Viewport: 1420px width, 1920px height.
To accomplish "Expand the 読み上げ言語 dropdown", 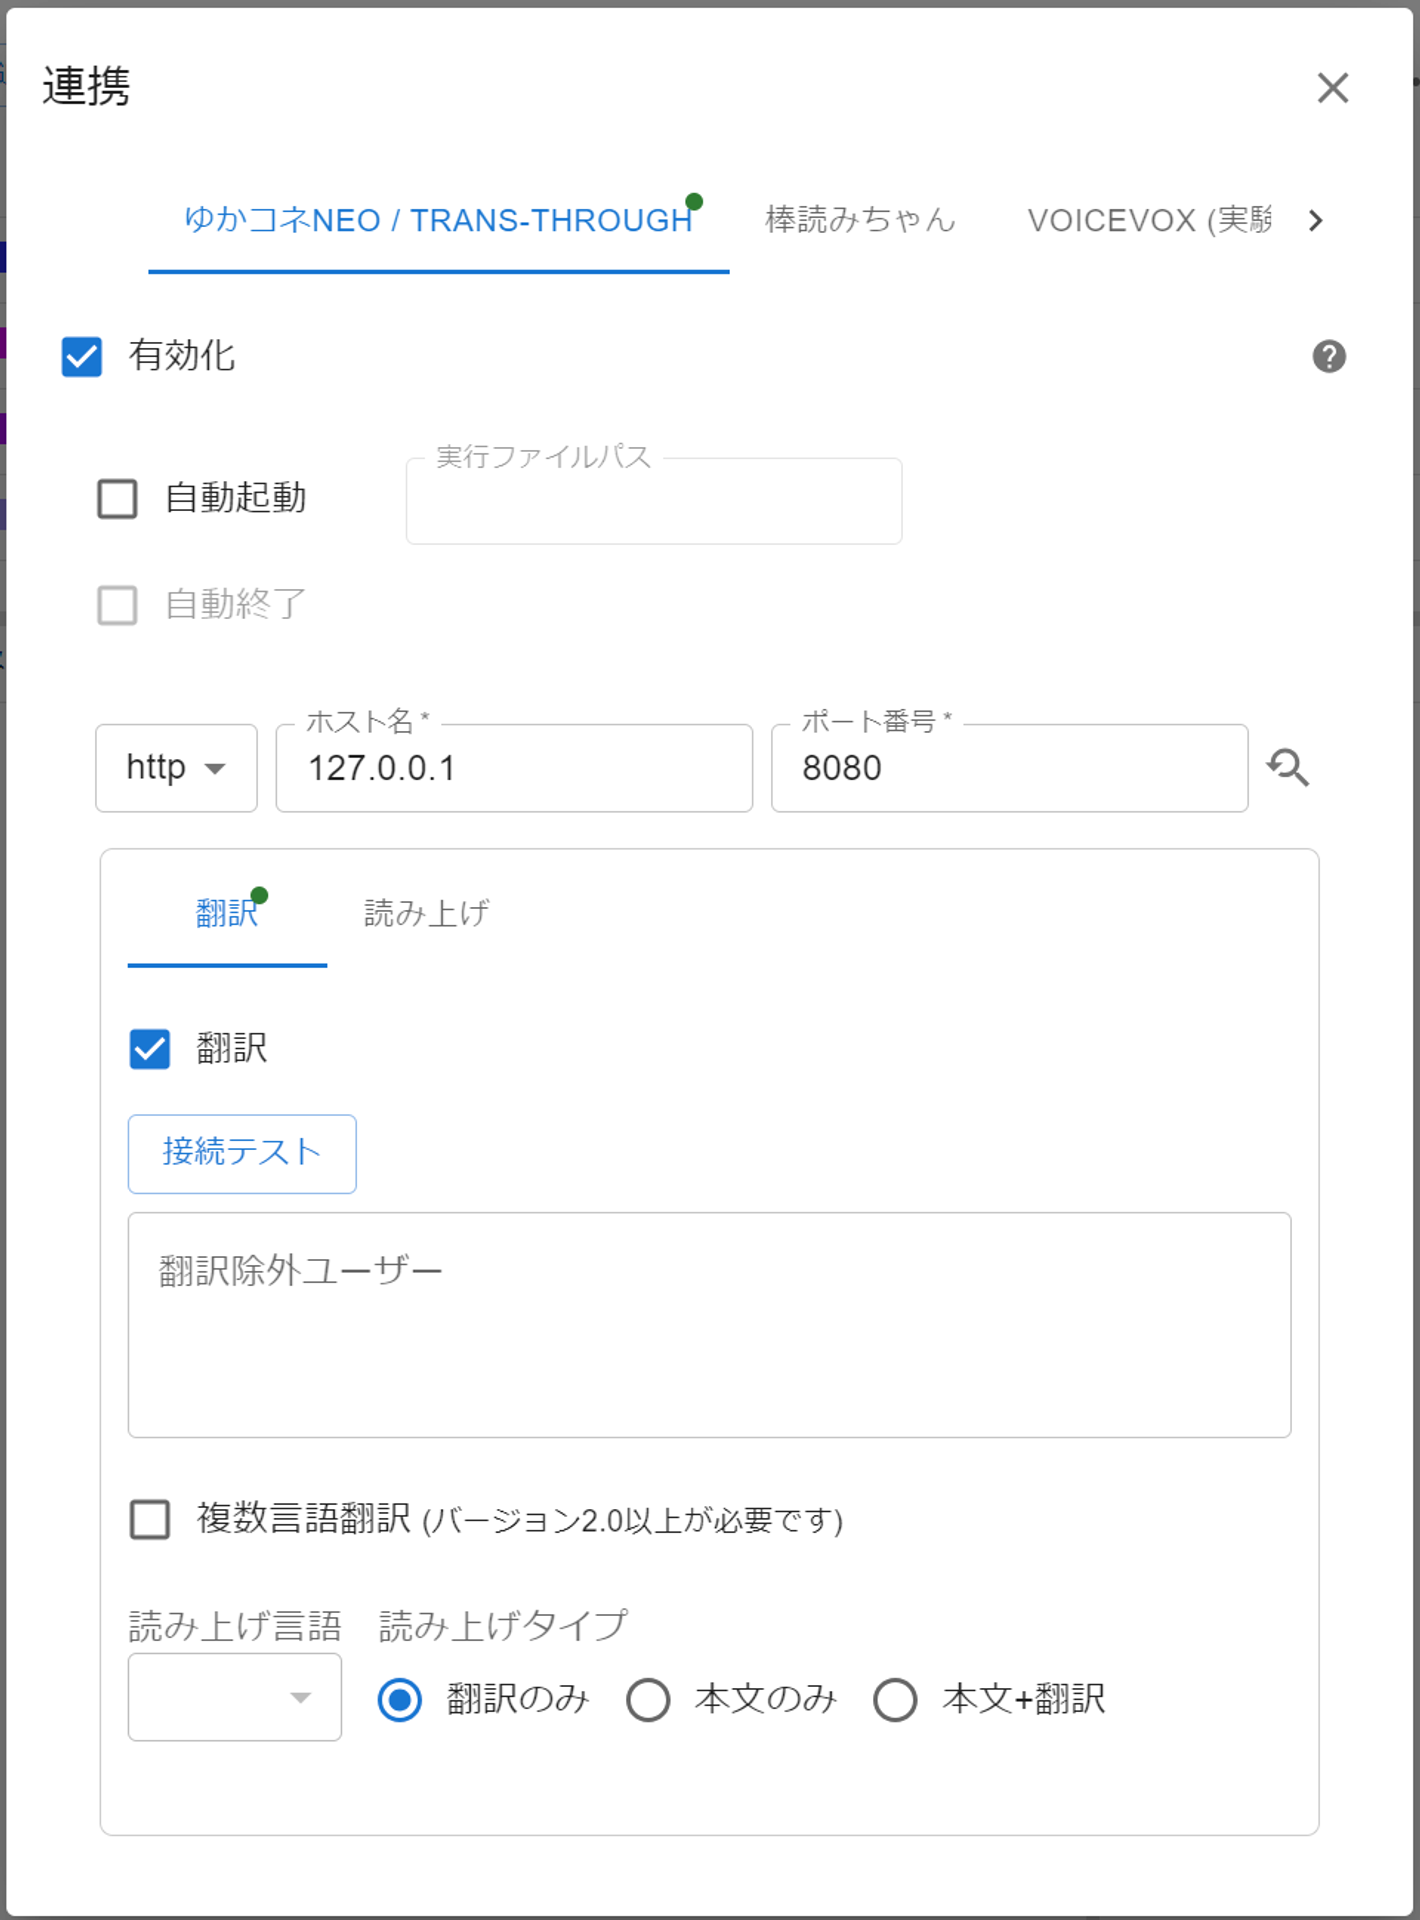I will 235,1697.
